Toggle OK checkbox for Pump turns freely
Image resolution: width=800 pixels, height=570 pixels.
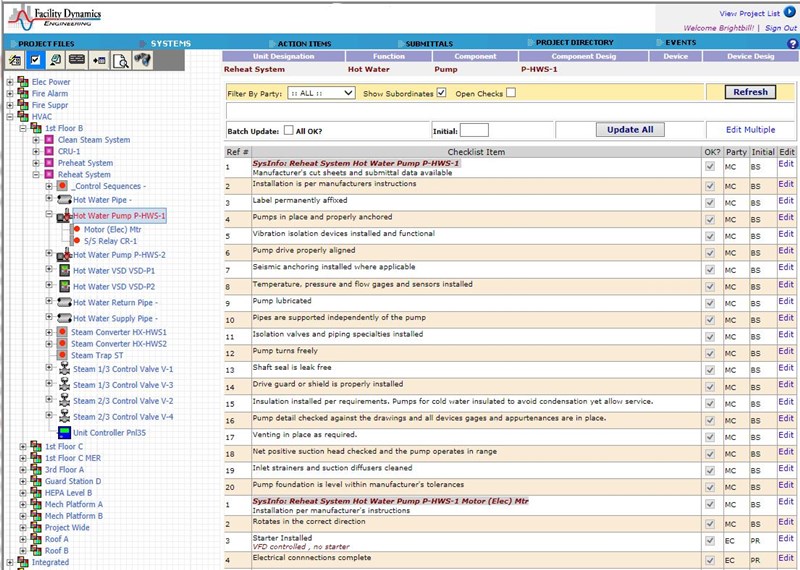710,353
